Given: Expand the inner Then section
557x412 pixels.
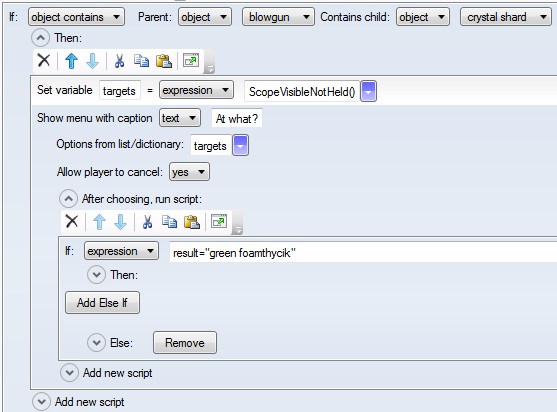Looking at the screenshot, I should 96,275.
